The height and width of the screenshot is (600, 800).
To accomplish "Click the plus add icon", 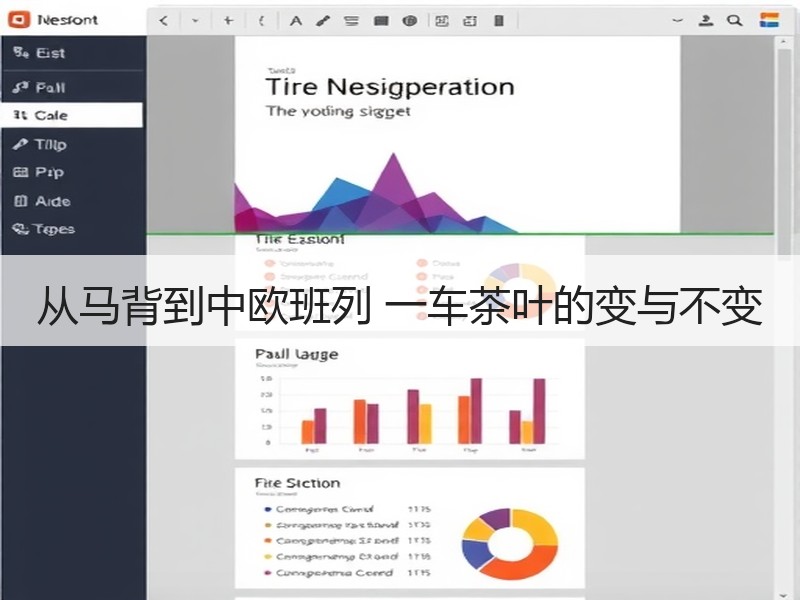I will tap(228, 20).
